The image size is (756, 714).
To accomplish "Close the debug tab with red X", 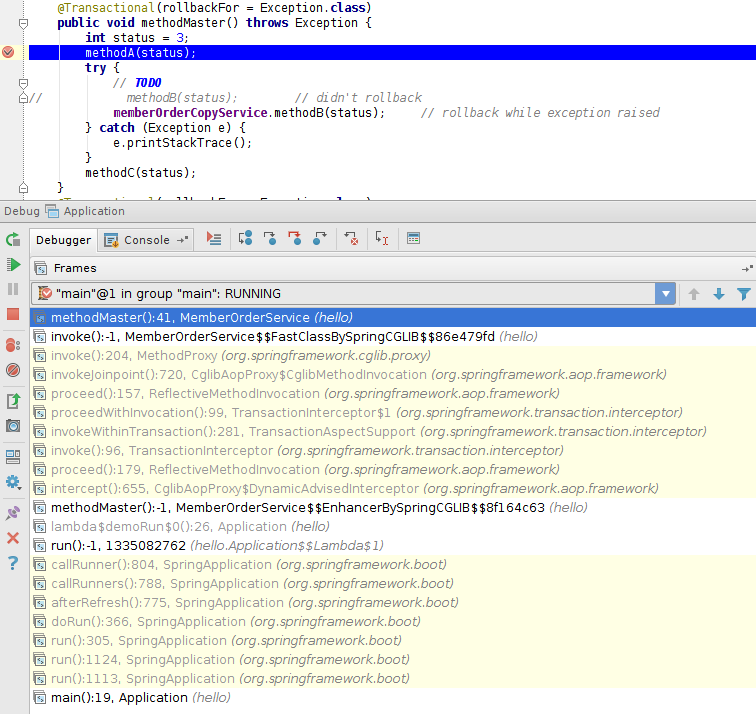I will tap(13, 538).
